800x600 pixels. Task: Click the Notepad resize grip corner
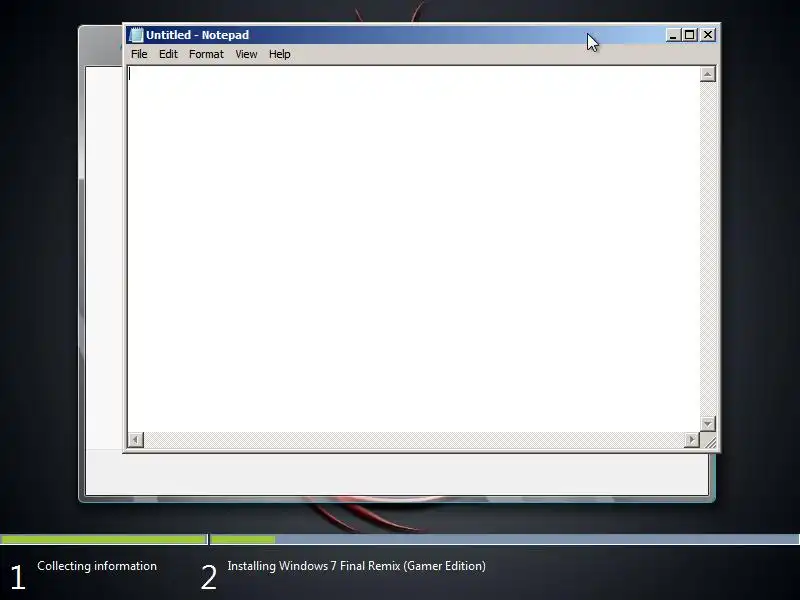pos(709,441)
